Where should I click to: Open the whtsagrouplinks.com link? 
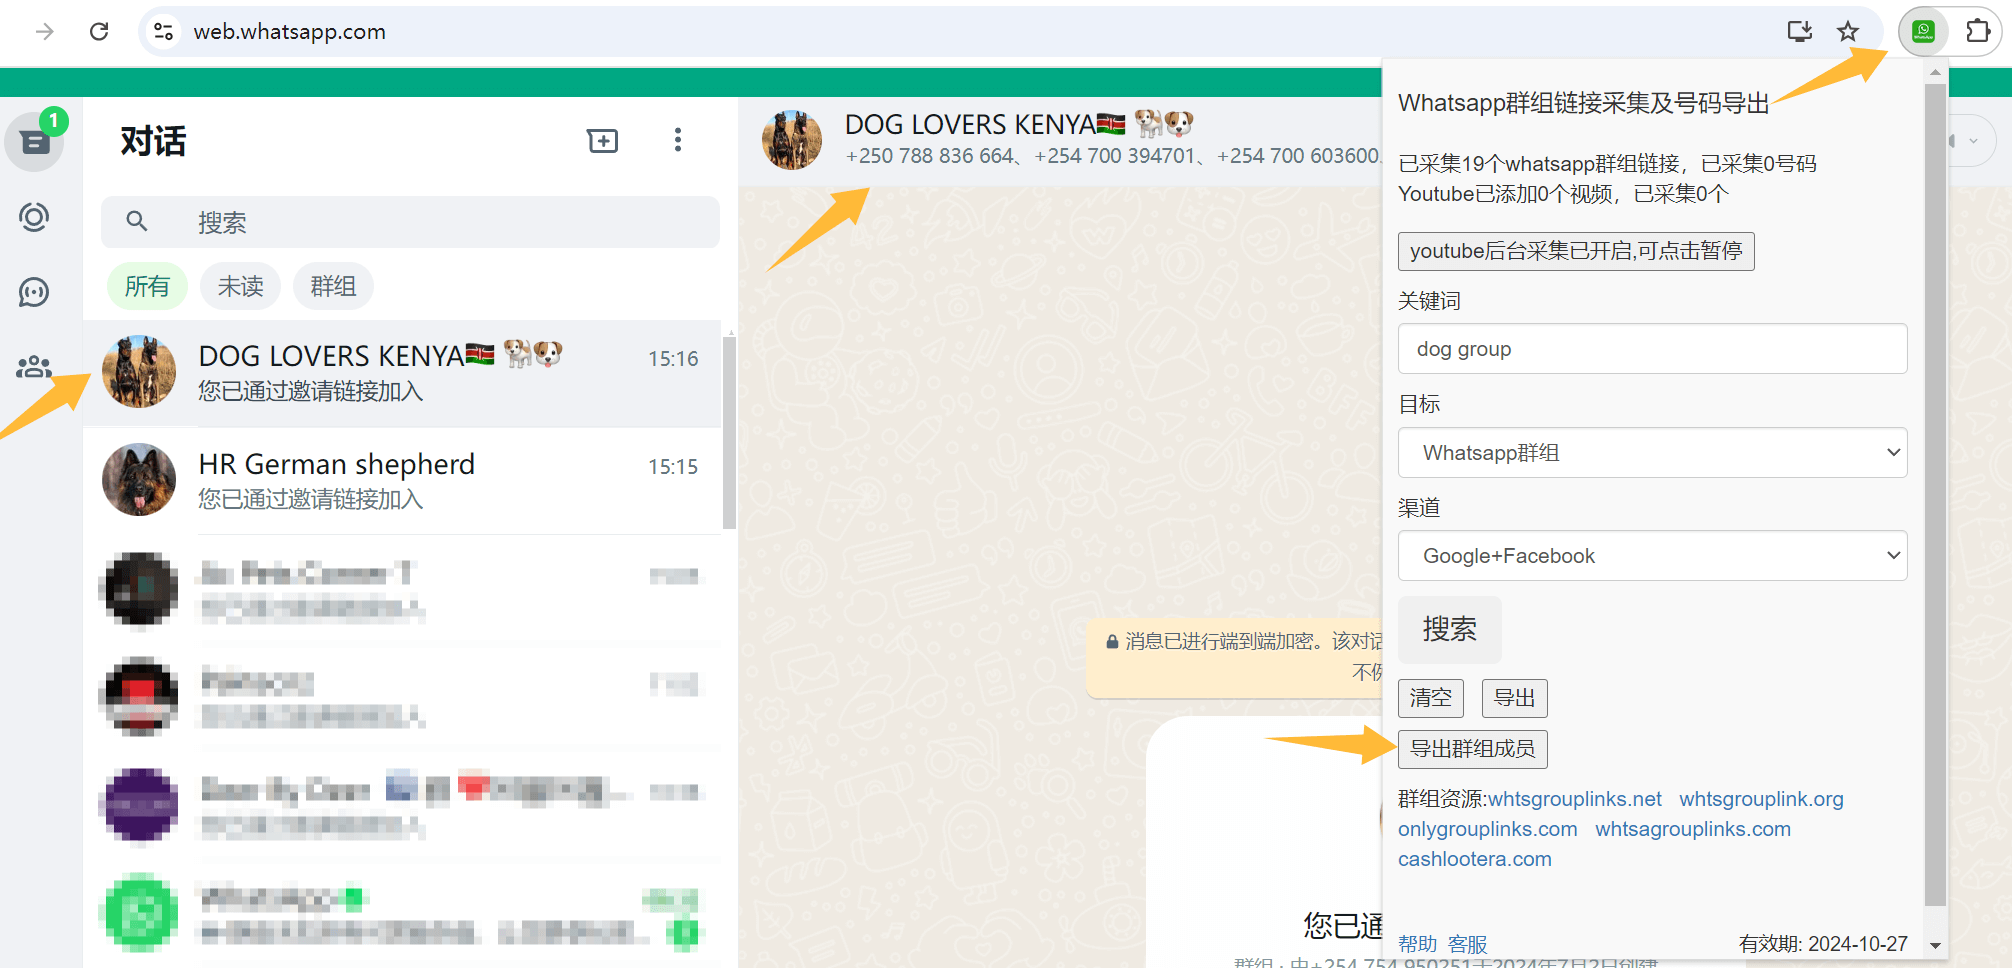(1693, 829)
